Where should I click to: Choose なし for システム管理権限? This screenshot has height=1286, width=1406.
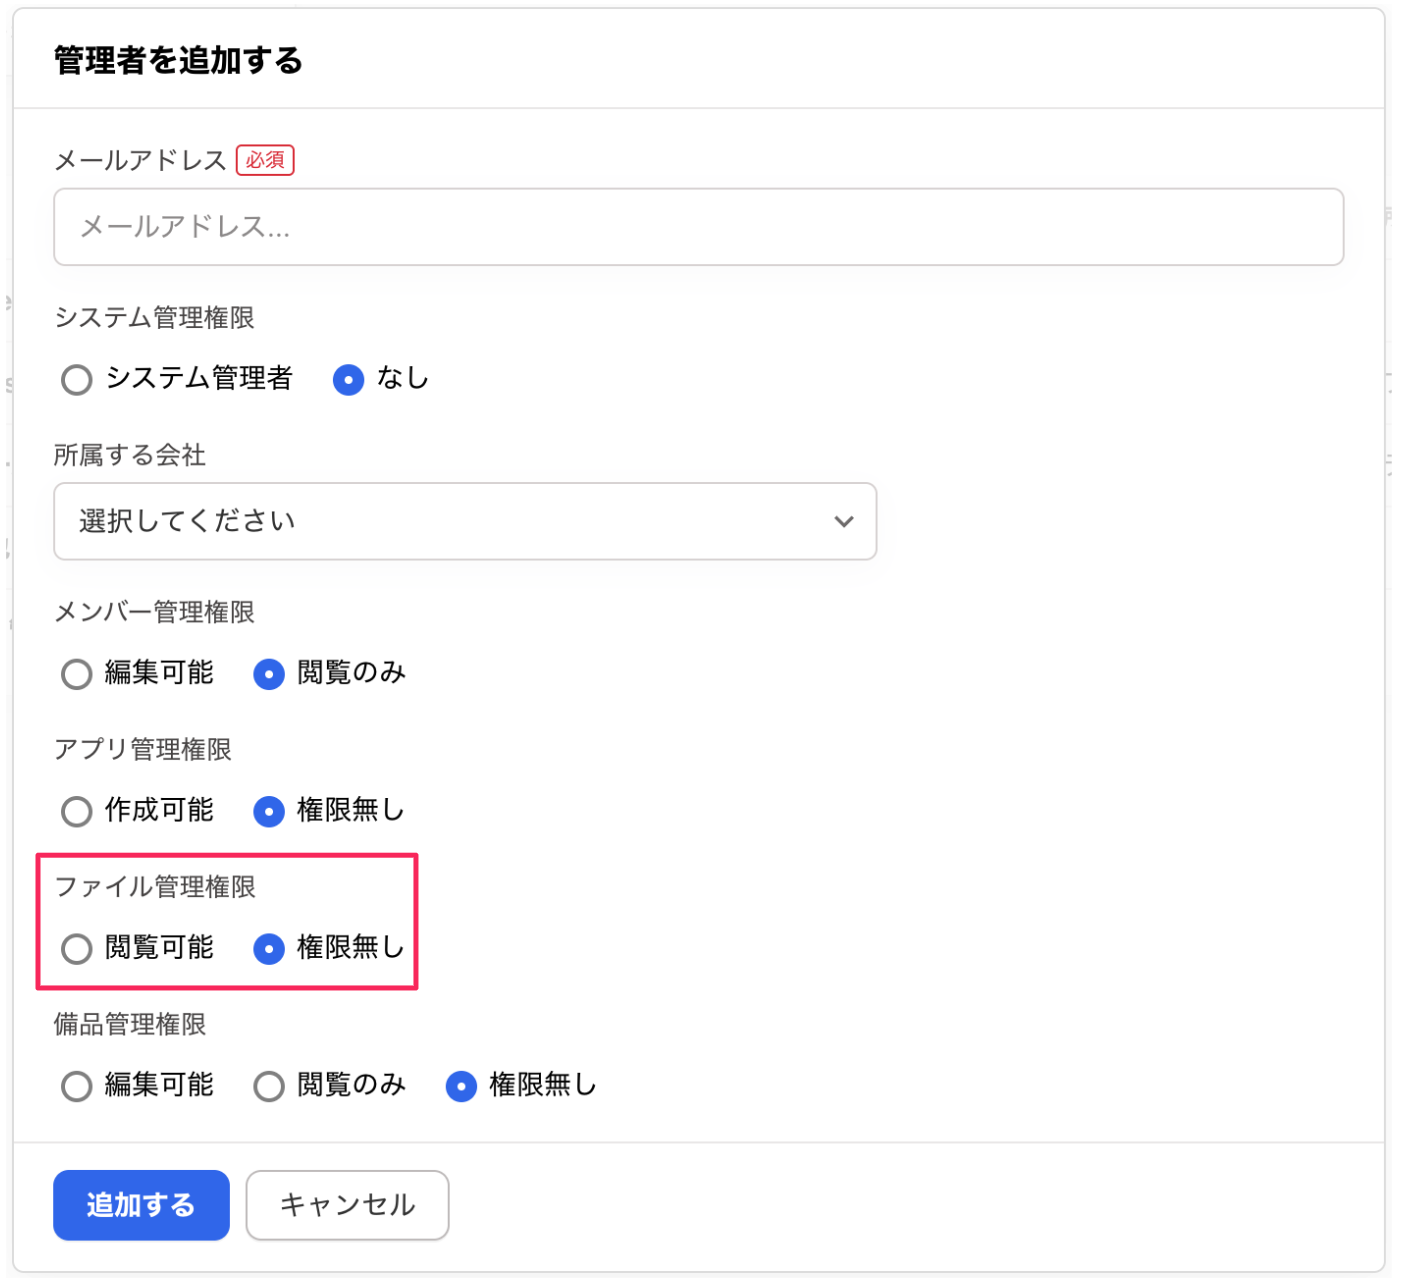348,380
